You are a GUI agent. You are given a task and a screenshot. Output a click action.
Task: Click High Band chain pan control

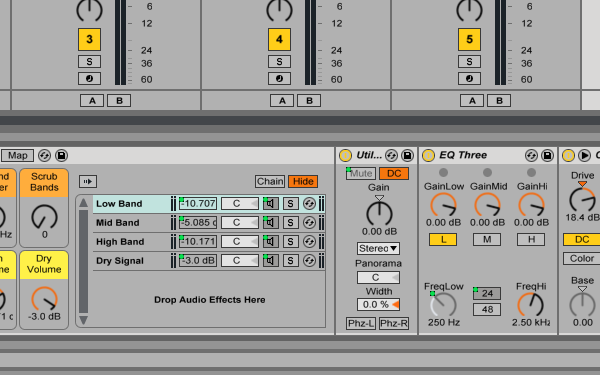pyautogui.click(x=240, y=242)
